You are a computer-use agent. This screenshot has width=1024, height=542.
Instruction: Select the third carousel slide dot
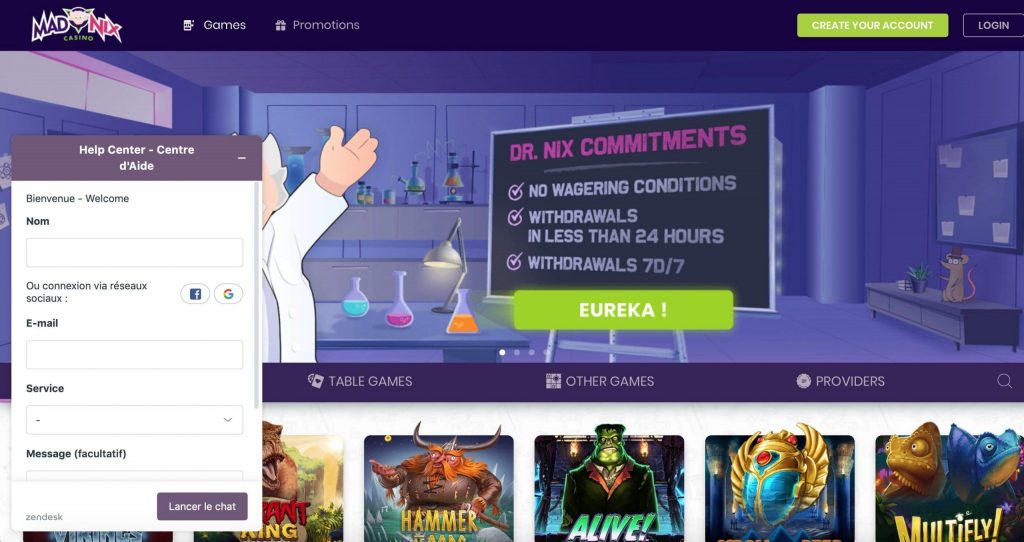click(x=532, y=353)
